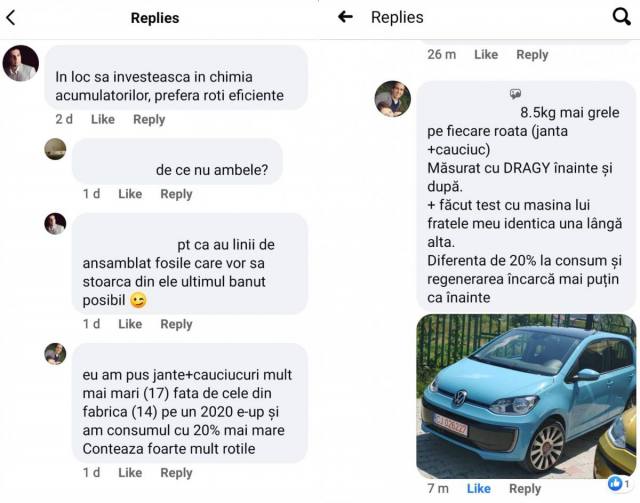
Task: Reply to the 'ultimul banut posibil' comment
Action: tap(176, 324)
